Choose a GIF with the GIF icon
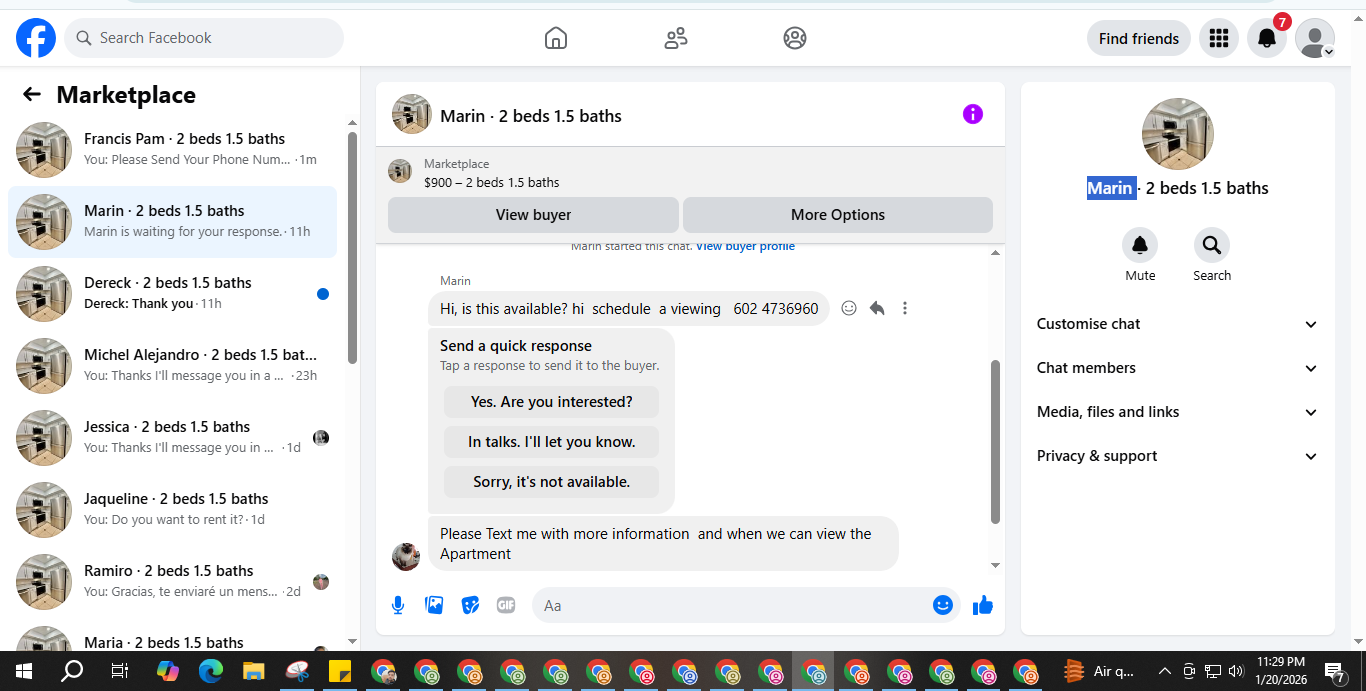Screen dimensions: 1366x691 point(506,605)
